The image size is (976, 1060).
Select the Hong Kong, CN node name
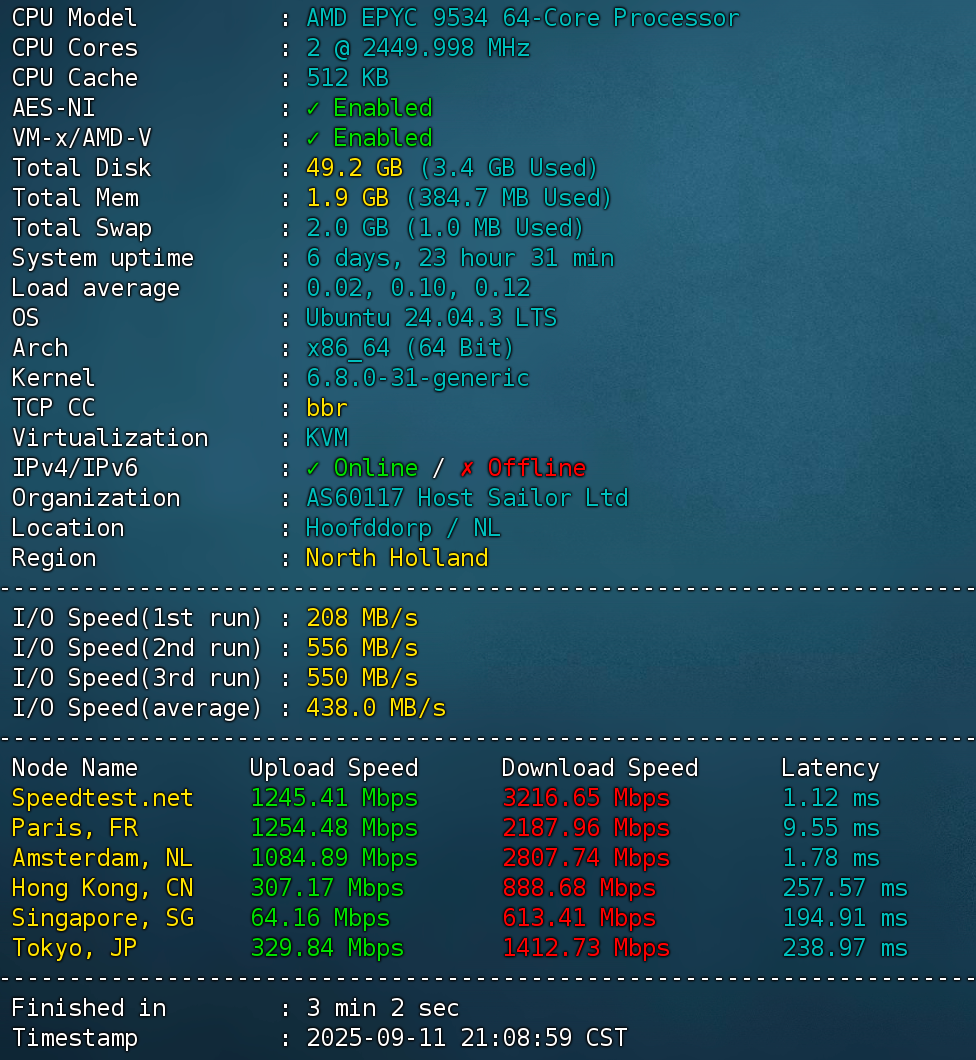[103, 888]
